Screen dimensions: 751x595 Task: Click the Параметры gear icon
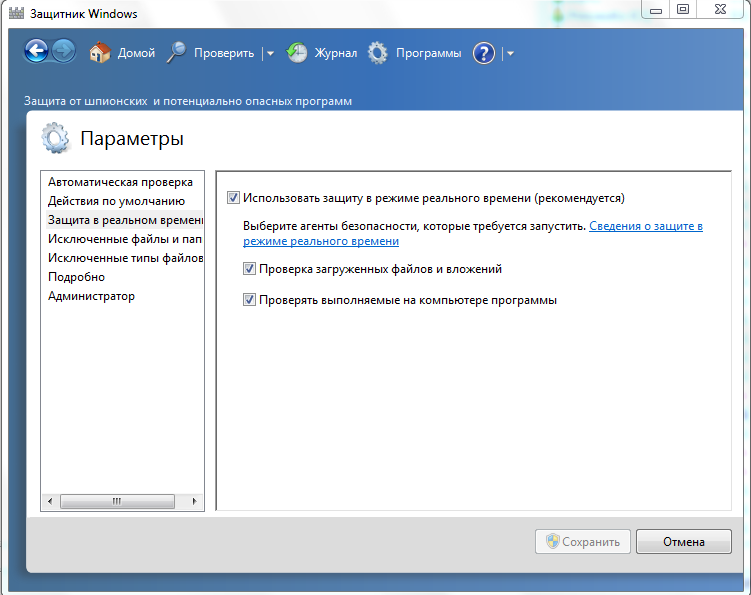click(x=55, y=138)
